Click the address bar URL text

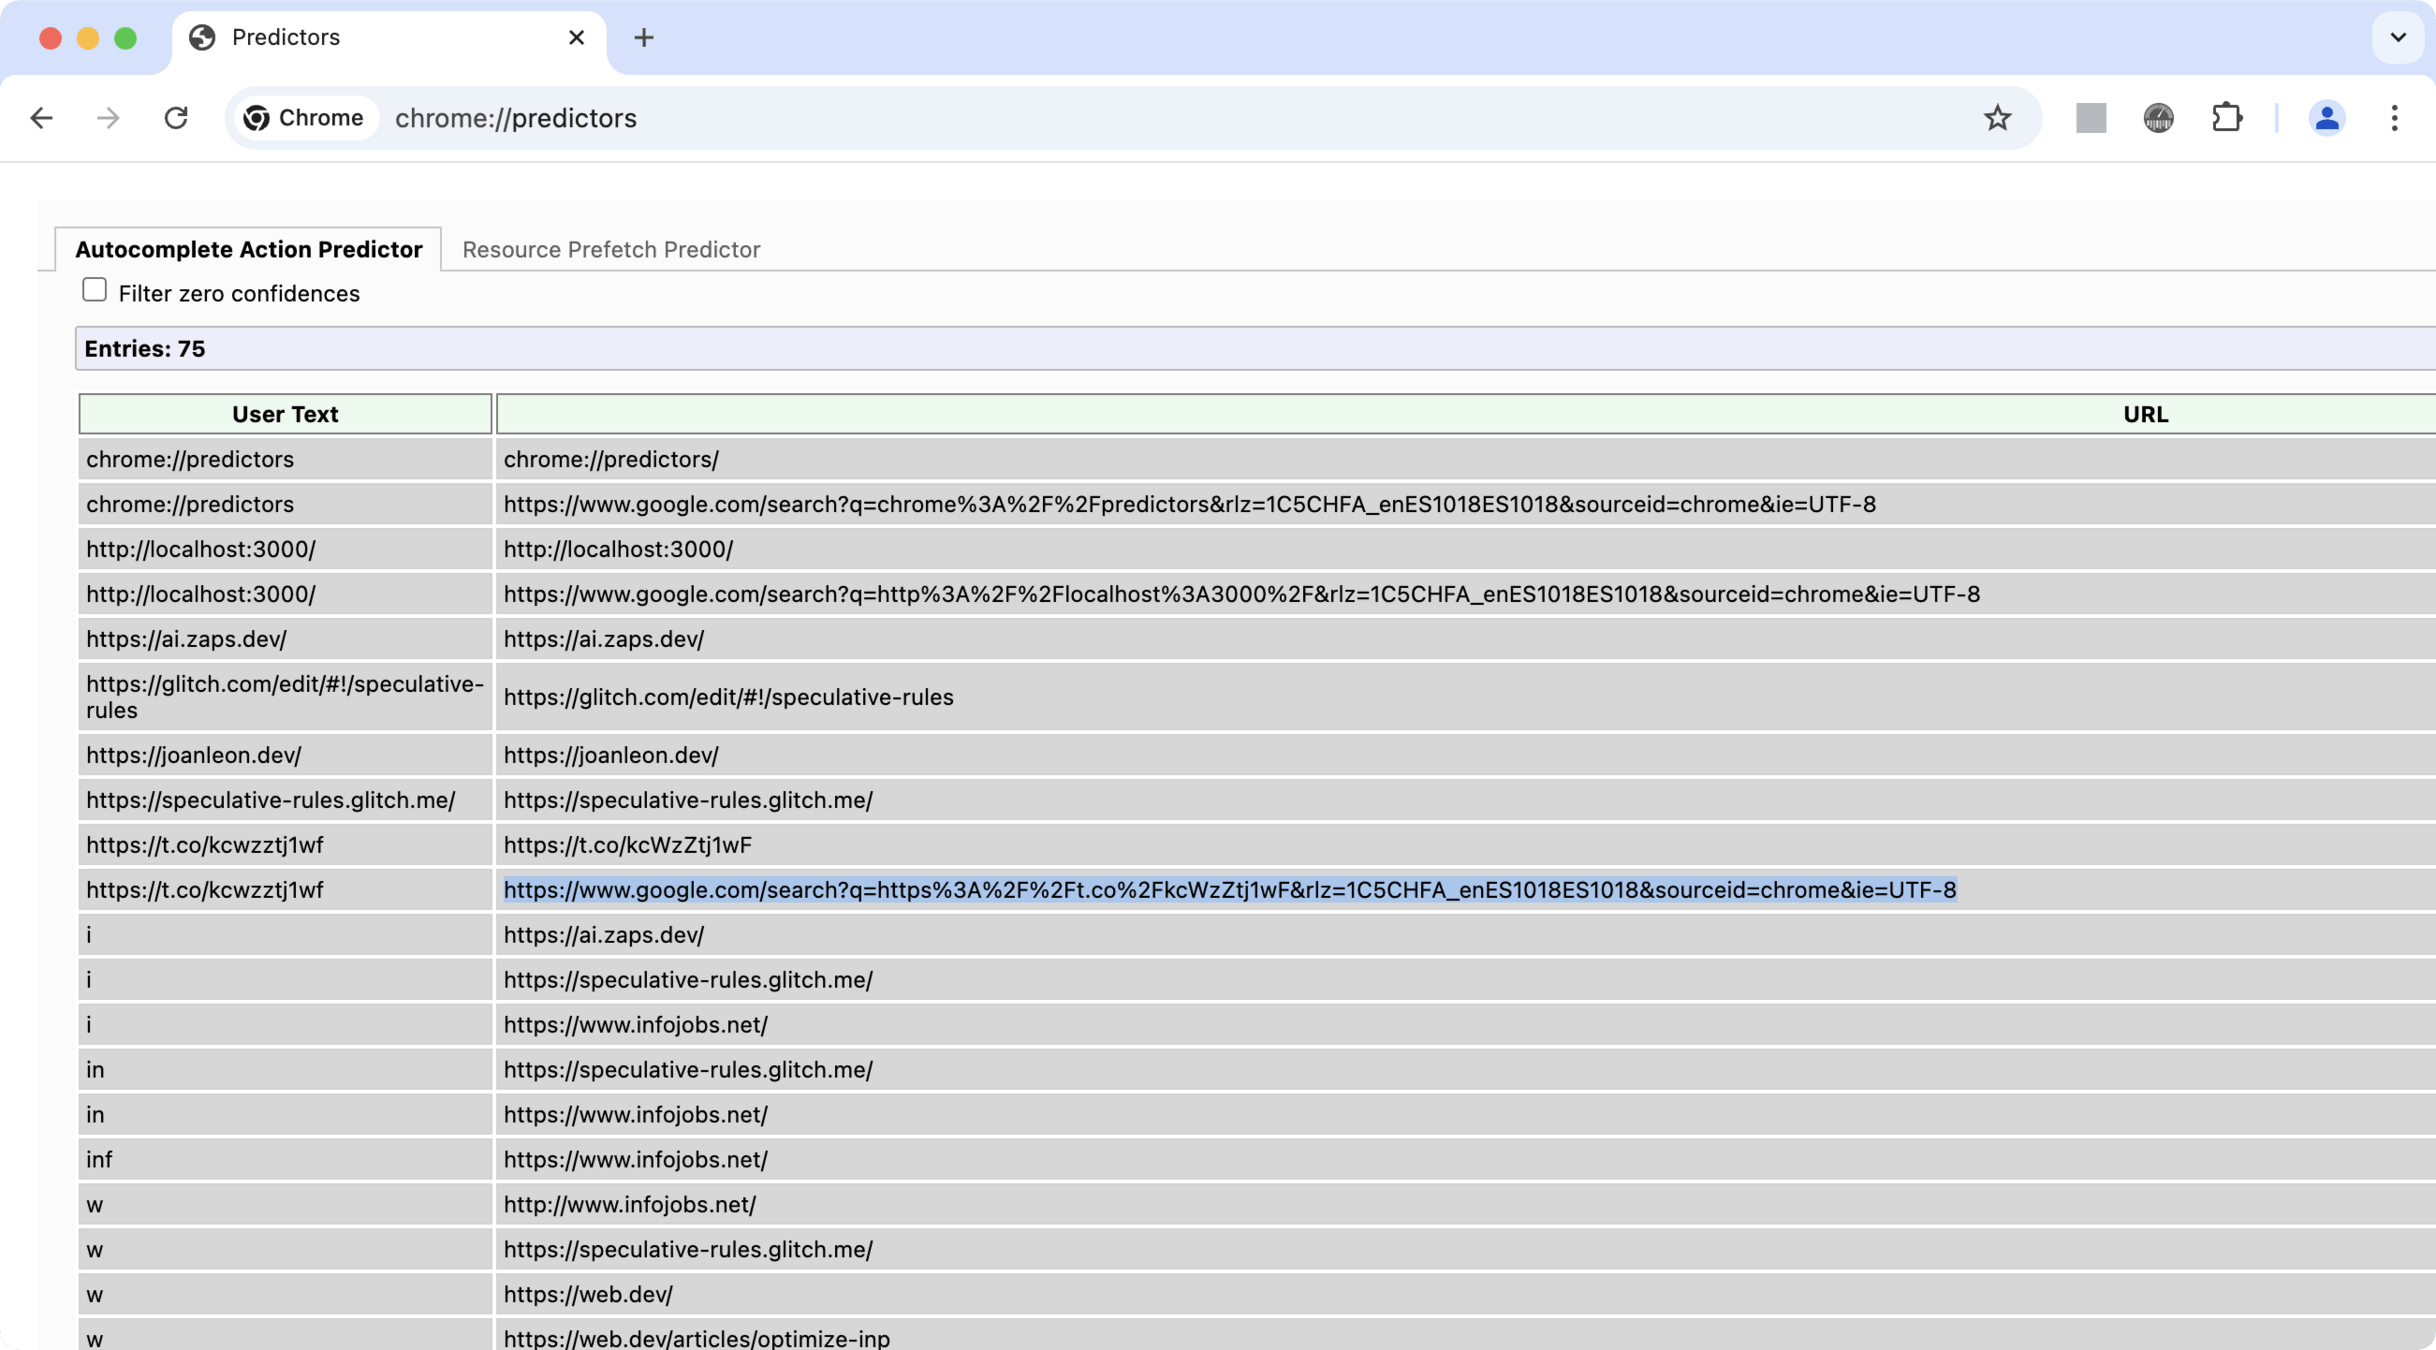pyautogui.click(x=516, y=118)
